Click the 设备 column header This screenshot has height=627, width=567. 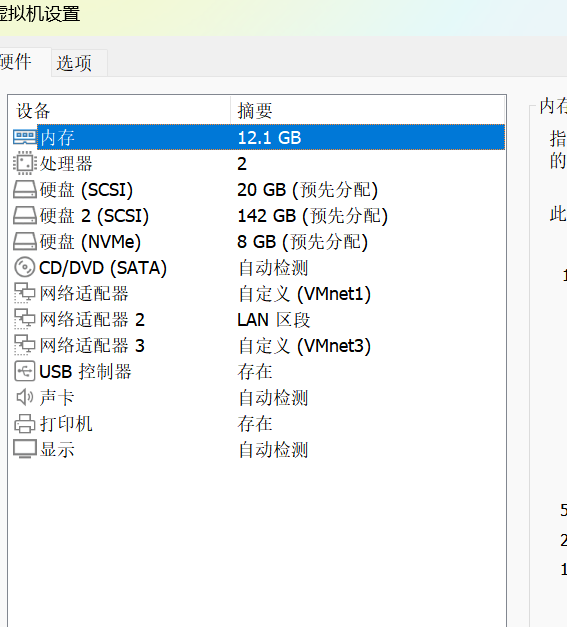pos(119,110)
